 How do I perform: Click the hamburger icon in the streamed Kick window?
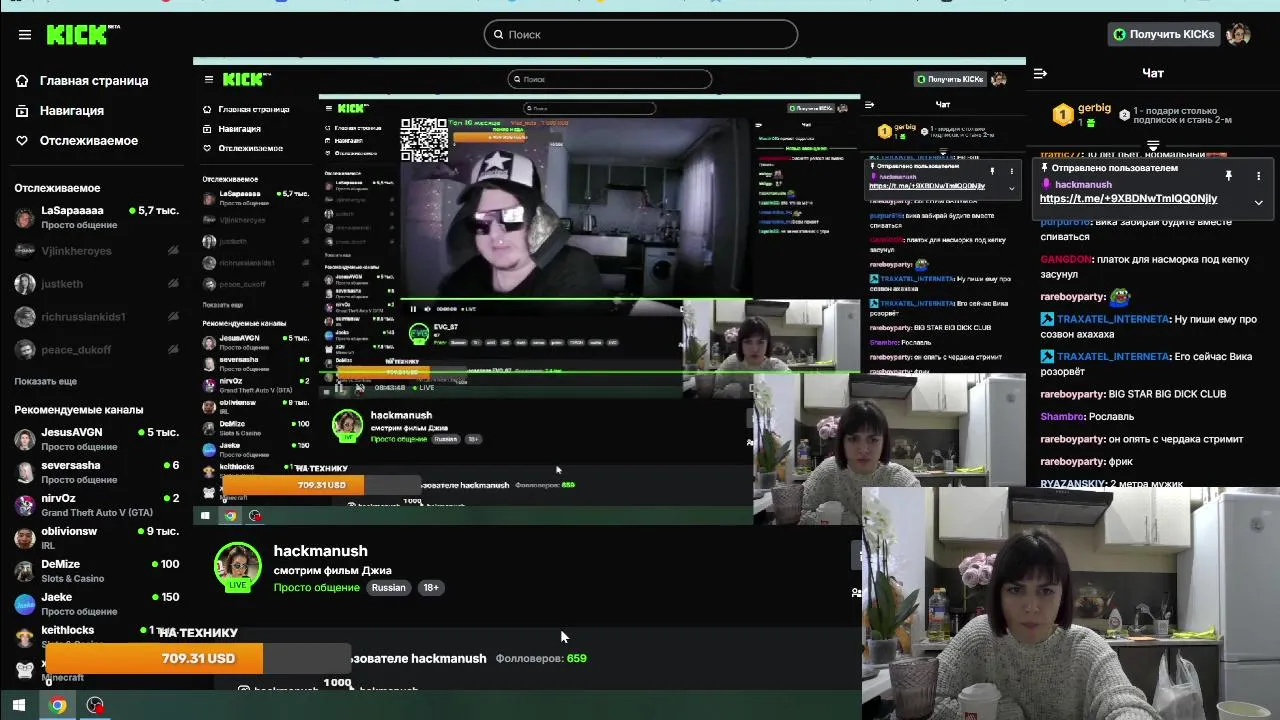(x=209, y=79)
